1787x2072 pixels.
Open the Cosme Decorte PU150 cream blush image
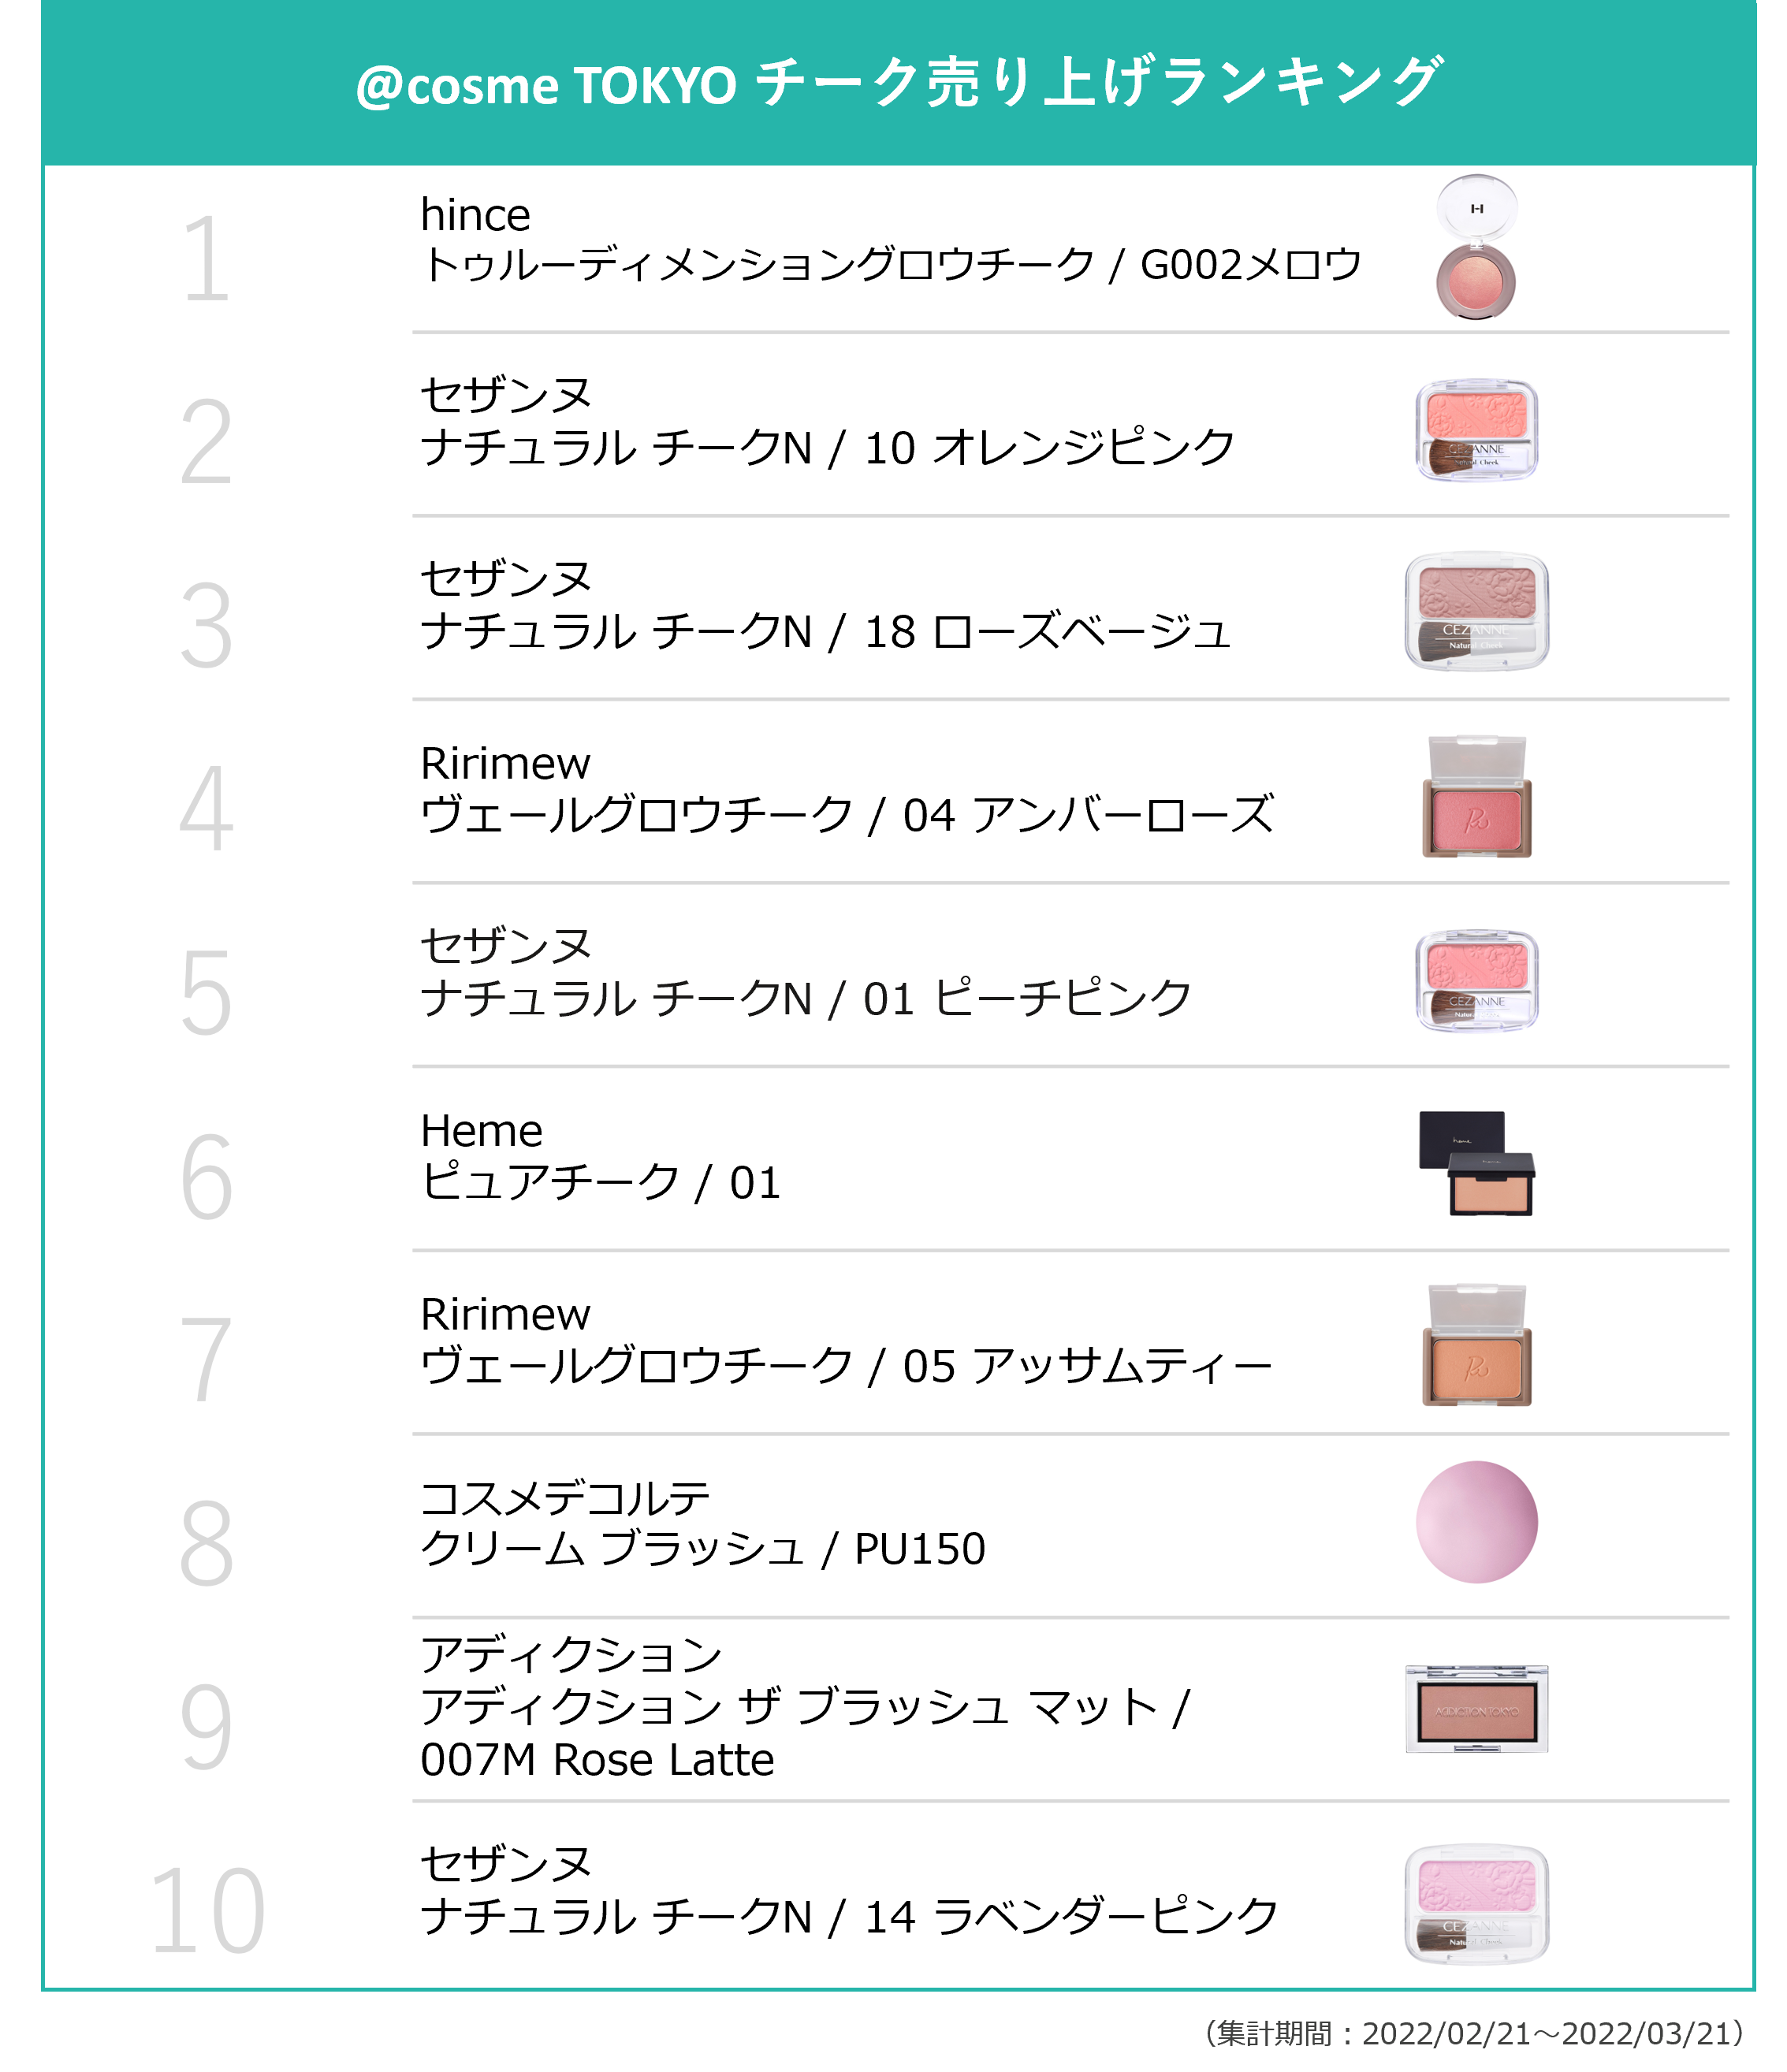pyautogui.click(x=1476, y=1522)
